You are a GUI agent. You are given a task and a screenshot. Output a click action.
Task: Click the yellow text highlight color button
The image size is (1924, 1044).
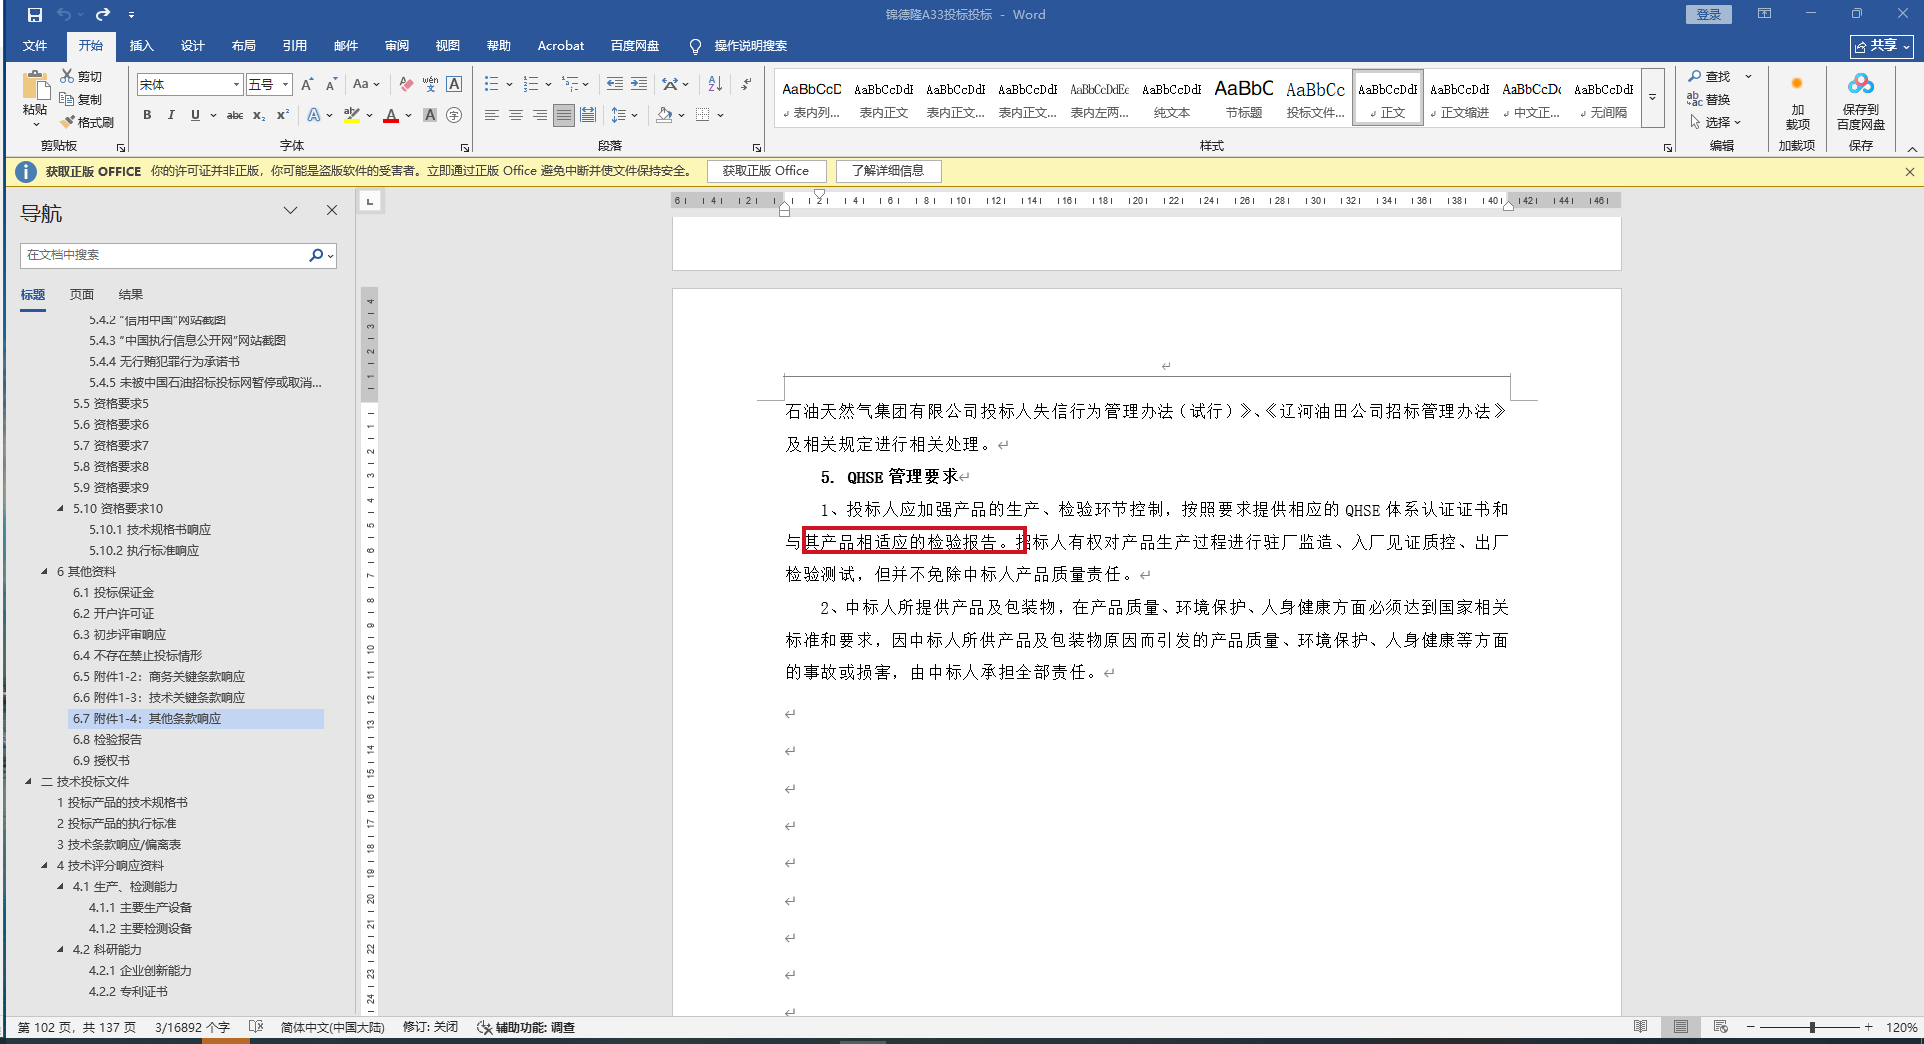(x=351, y=115)
